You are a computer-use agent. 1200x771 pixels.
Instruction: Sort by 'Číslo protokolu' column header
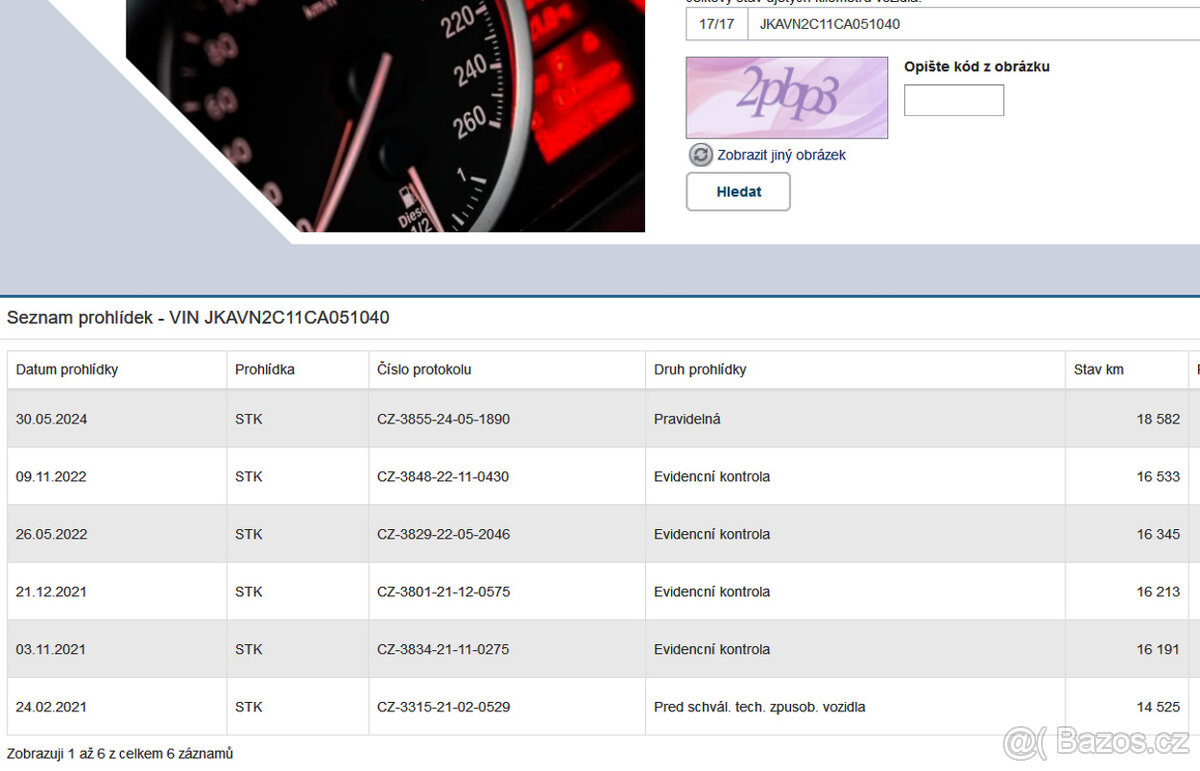pos(424,370)
